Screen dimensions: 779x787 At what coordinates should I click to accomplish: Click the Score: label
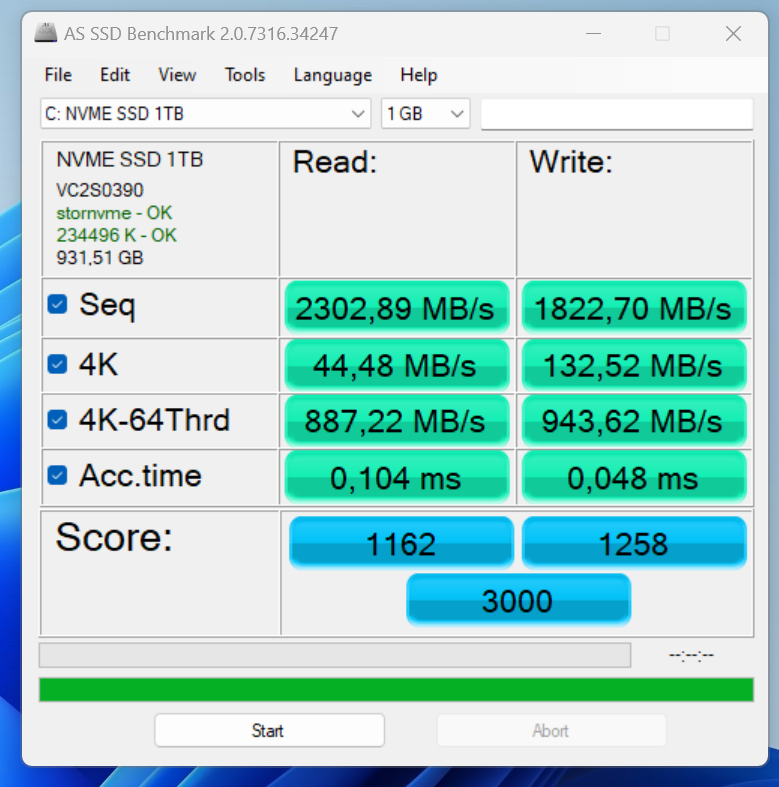click(x=114, y=537)
